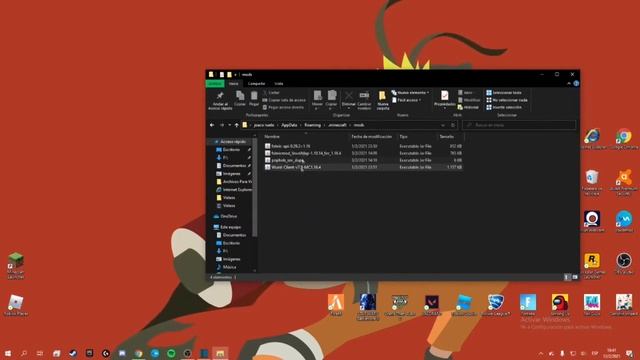Open the Nuevo elemento dropdown
The width and height of the screenshot is (640, 360).
[410, 93]
